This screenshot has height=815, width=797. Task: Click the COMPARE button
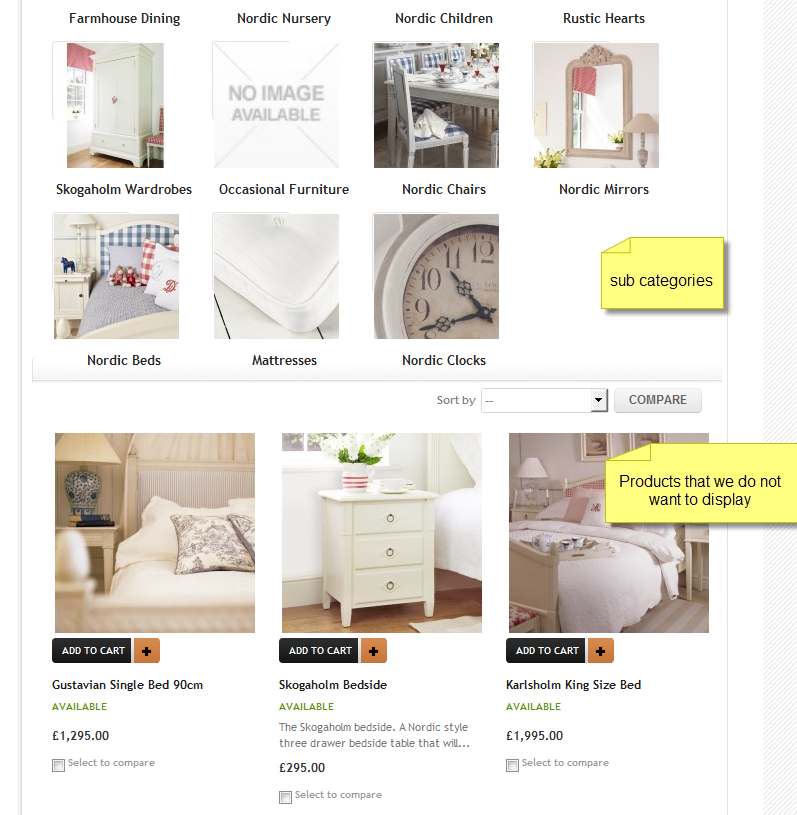(x=658, y=400)
